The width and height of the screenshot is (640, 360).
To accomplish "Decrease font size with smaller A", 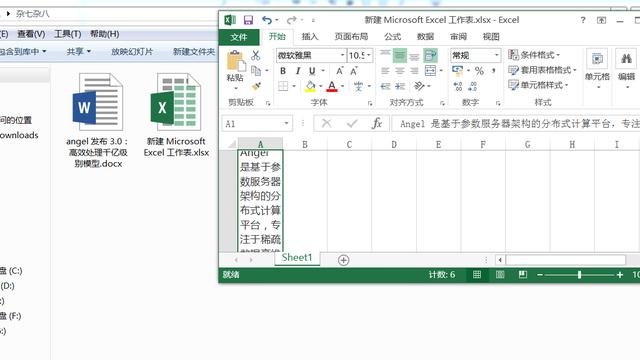I will 354,71.
